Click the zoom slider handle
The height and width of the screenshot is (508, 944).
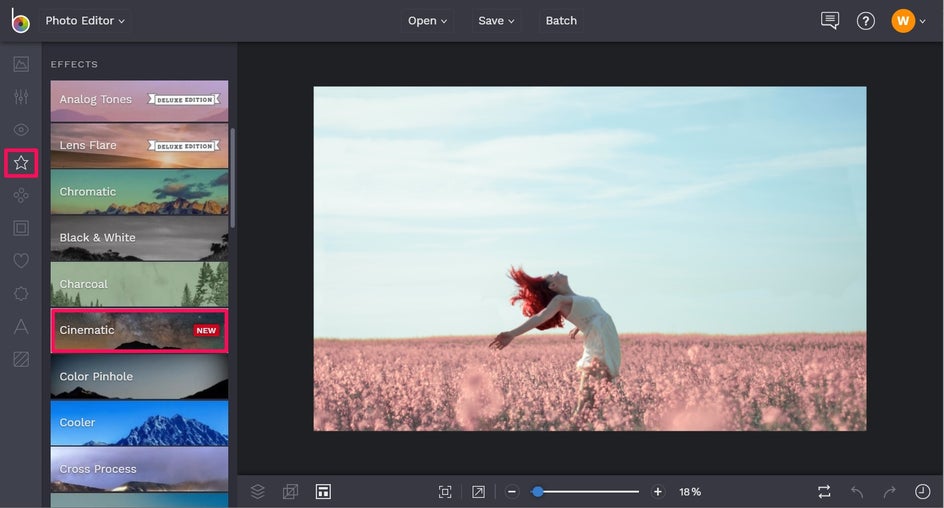point(538,492)
